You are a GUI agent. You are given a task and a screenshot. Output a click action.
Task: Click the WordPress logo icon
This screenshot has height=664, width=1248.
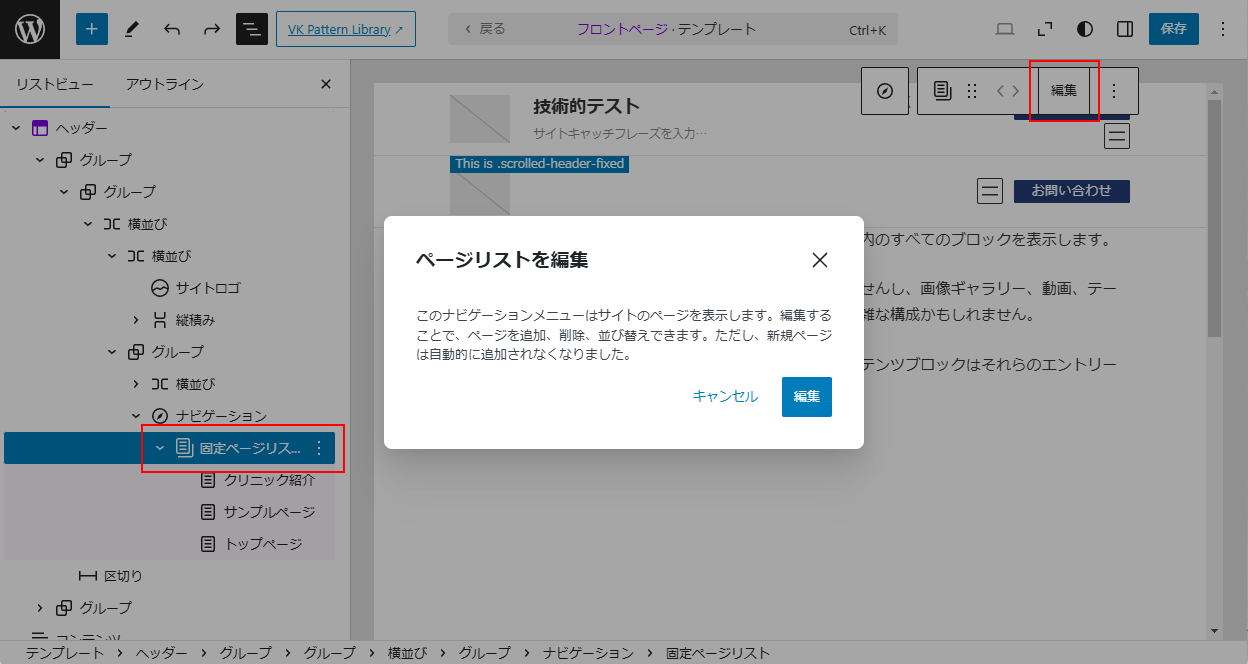[30, 29]
